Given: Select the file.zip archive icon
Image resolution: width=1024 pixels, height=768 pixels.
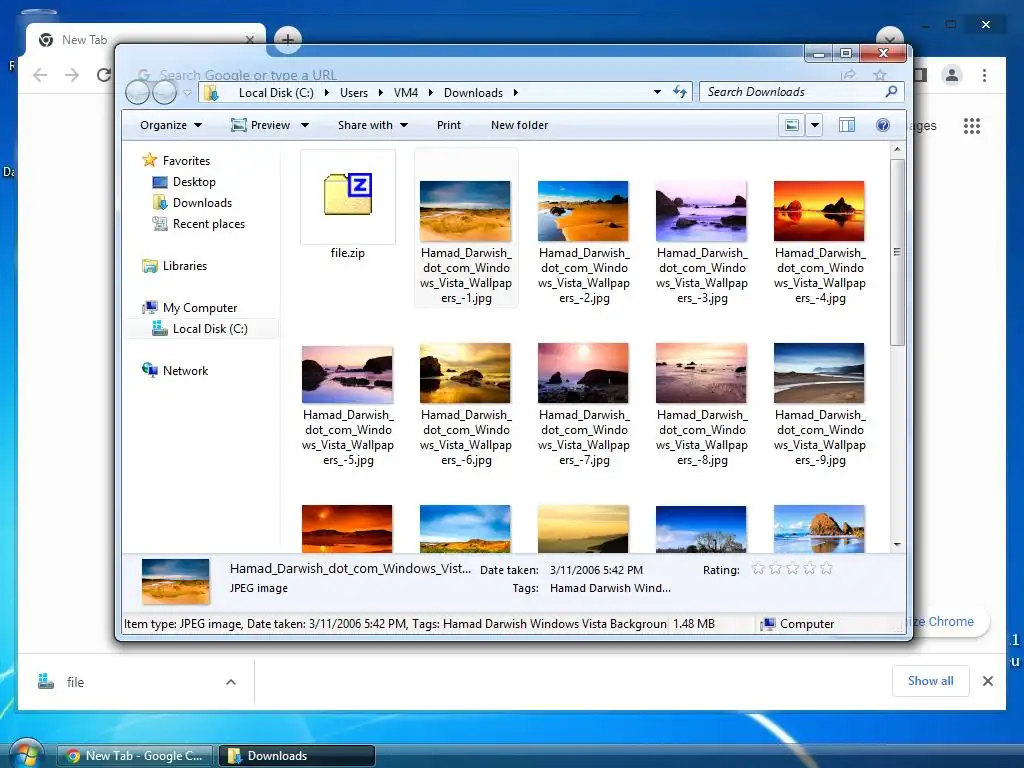Looking at the screenshot, I should (347, 196).
